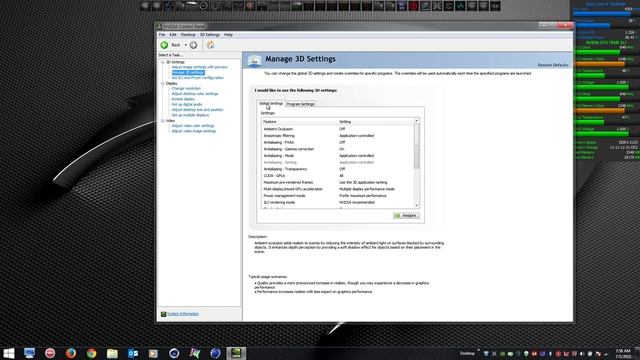Screen dimensions: 640x360
Task: Open Outlook from the taskbar
Action: pyautogui.click(x=133, y=353)
